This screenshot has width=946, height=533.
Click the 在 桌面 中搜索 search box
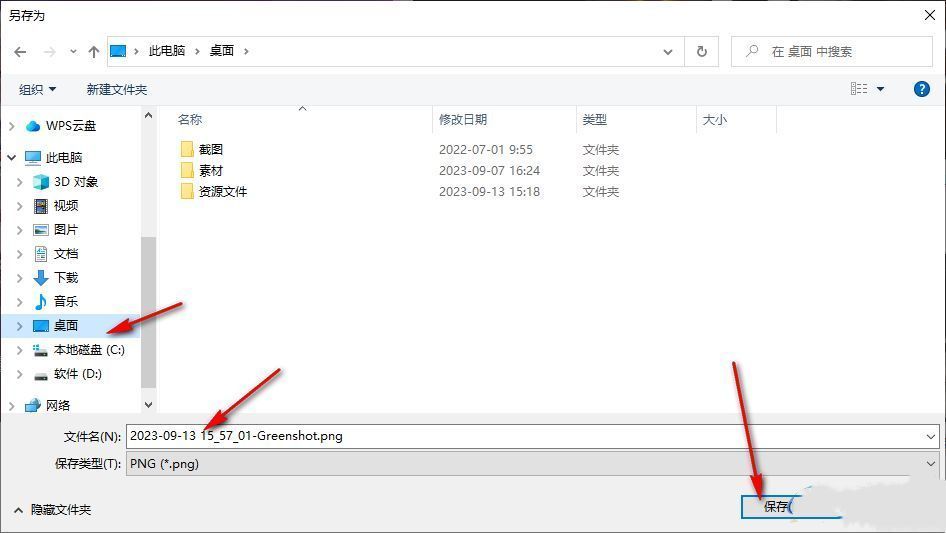pos(832,52)
